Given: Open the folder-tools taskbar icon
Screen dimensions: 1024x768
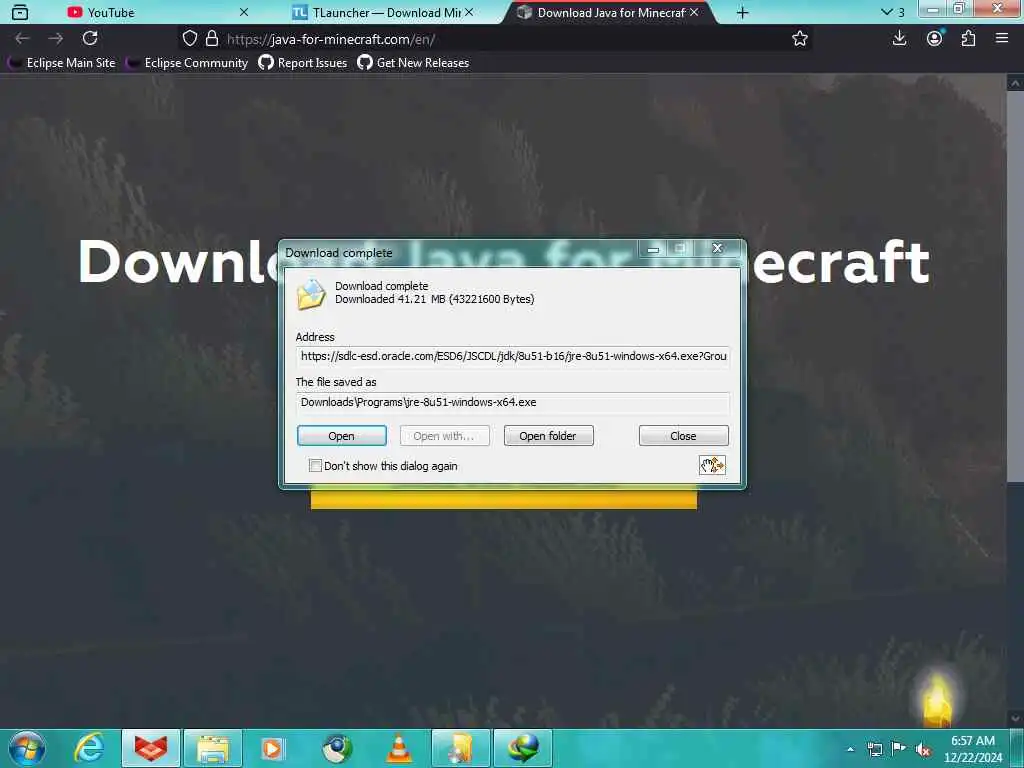Looking at the screenshot, I should tap(460, 748).
